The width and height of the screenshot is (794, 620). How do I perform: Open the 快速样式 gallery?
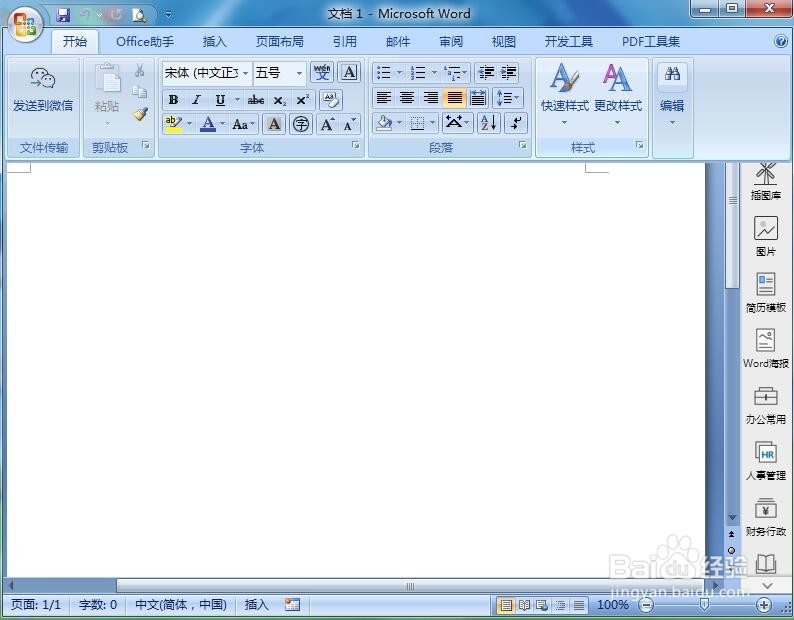coord(564,94)
